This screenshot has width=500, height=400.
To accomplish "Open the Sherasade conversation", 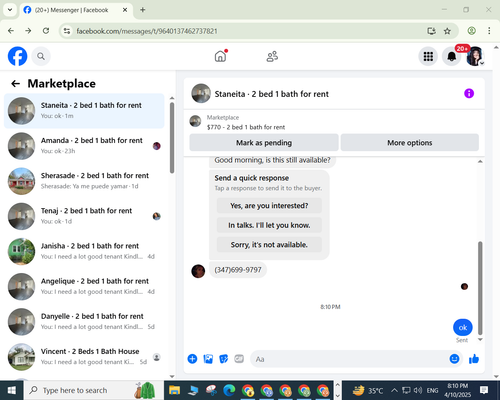I will point(84,181).
